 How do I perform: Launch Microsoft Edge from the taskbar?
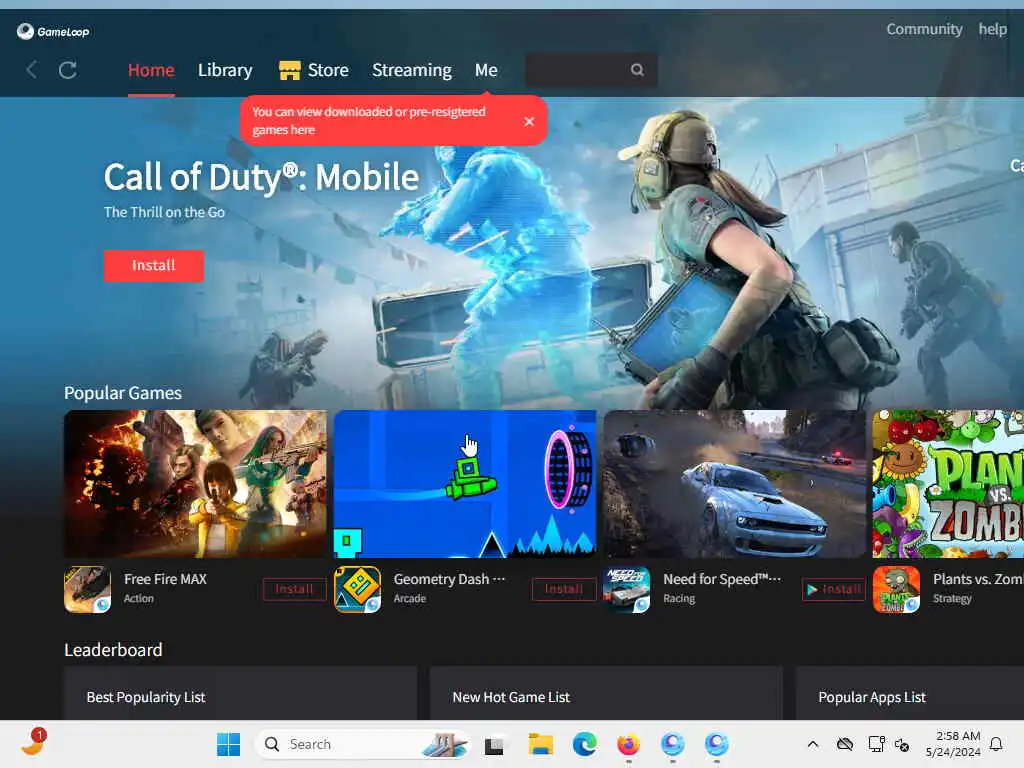click(x=584, y=744)
